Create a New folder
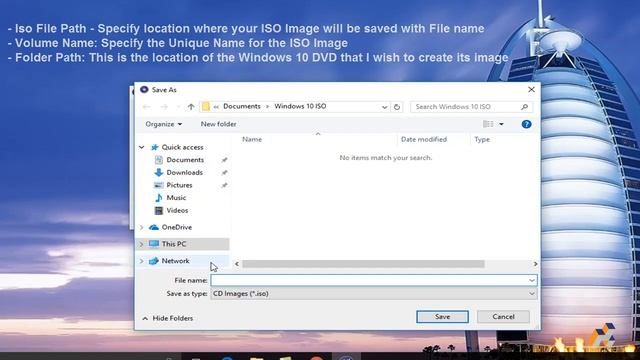Image resolution: width=640 pixels, height=360 pixels. [218, 124]
